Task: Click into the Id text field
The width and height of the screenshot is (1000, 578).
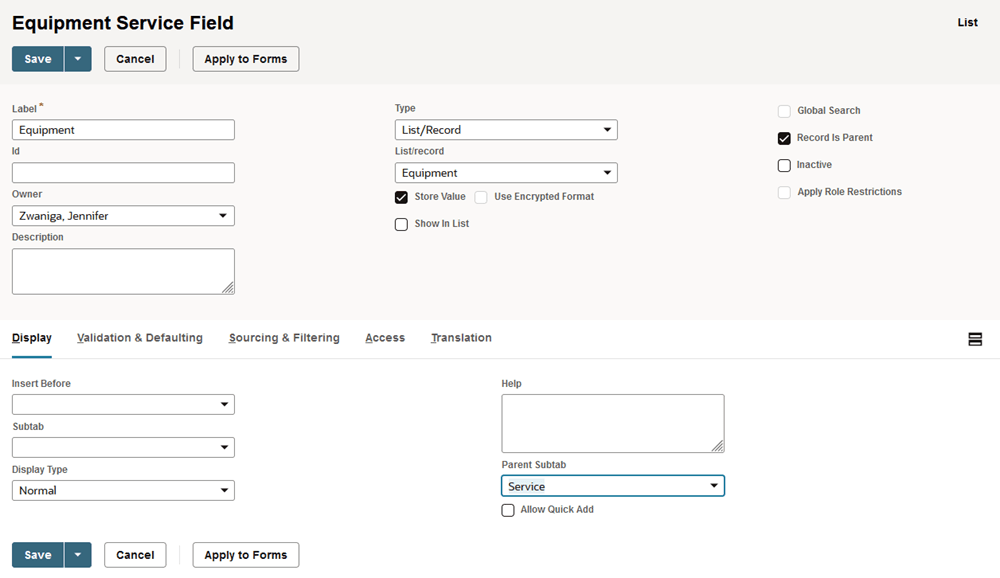Action: click(123, 173)
